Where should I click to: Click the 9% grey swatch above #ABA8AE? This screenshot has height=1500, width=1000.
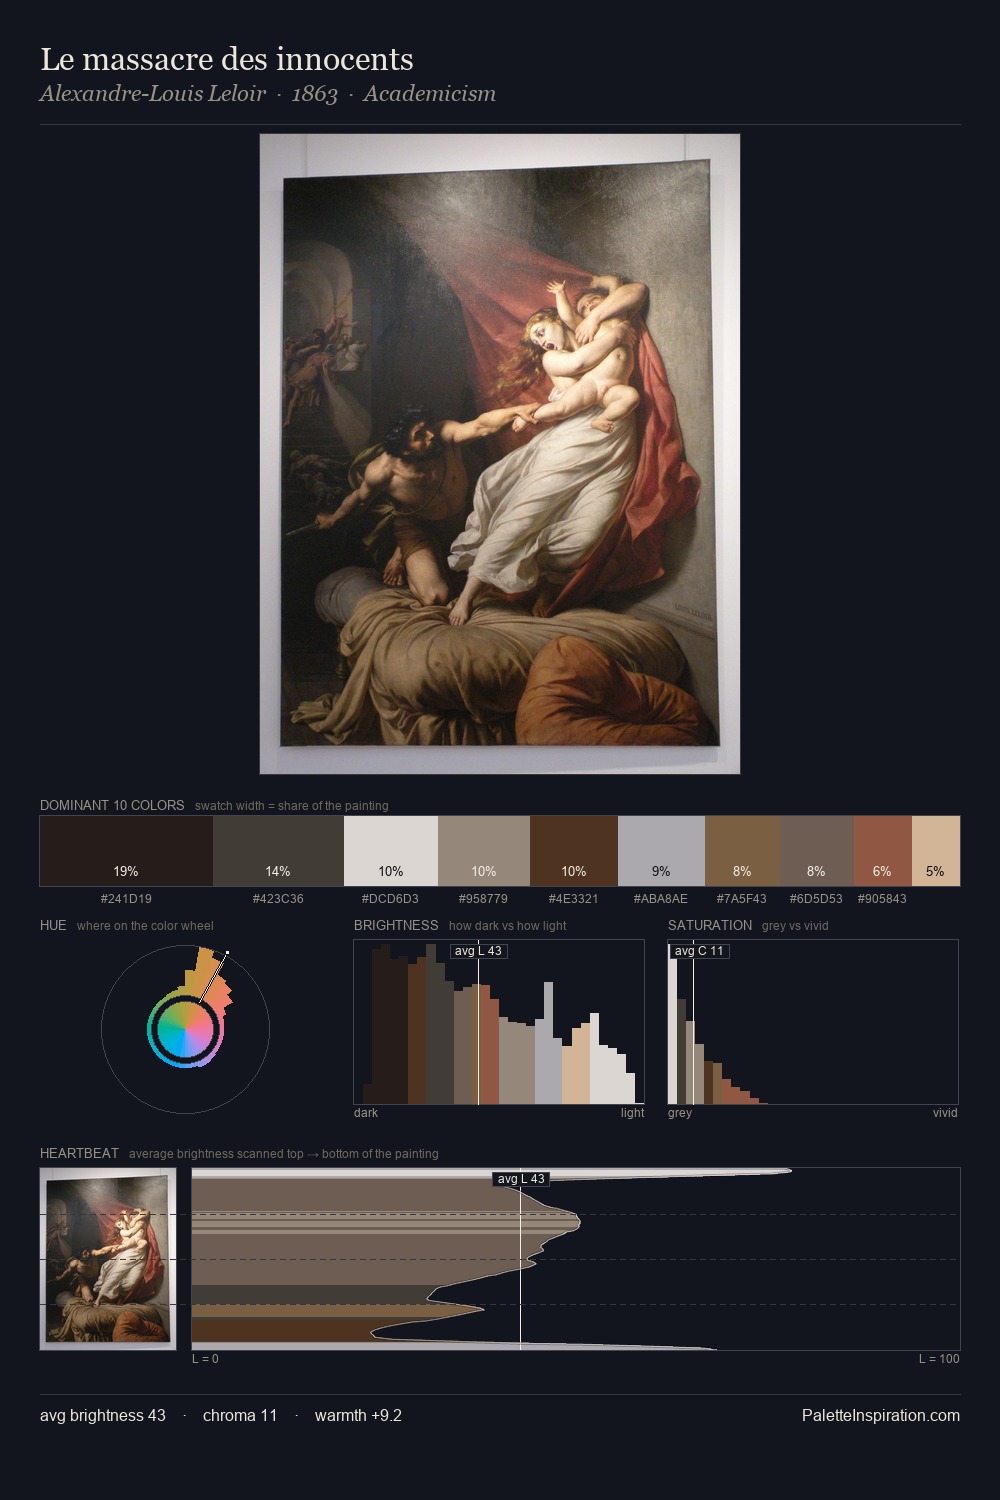(x=661, y=851)
